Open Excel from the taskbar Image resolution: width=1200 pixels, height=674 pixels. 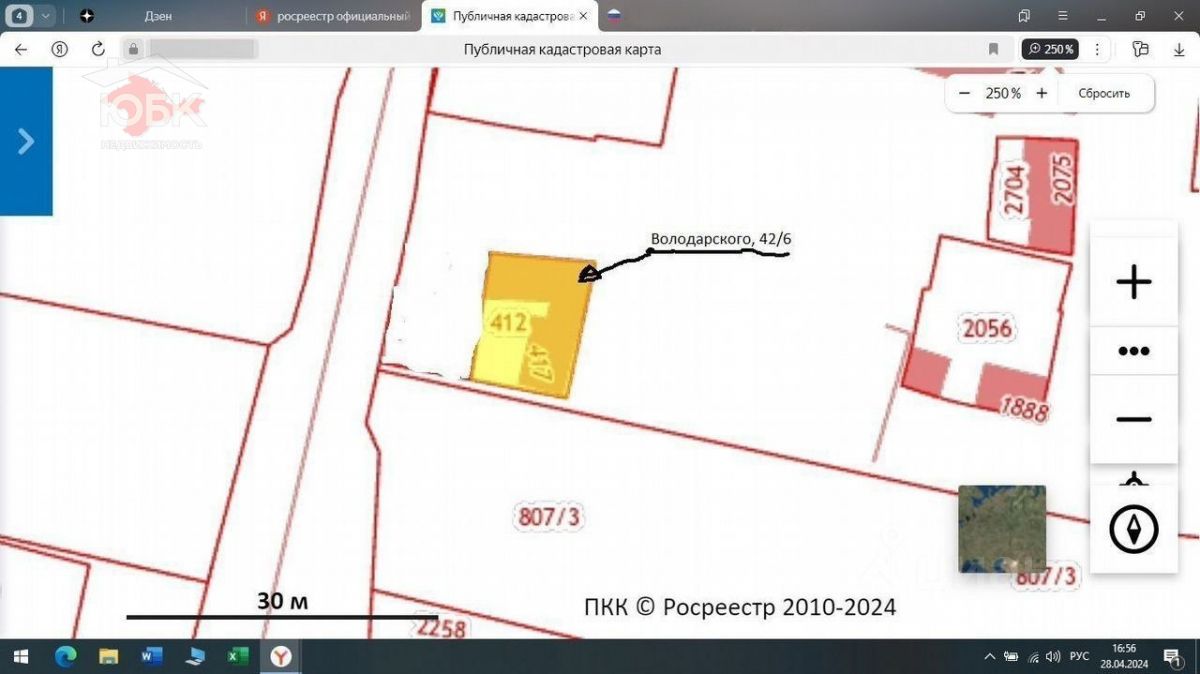click(238, 656)
